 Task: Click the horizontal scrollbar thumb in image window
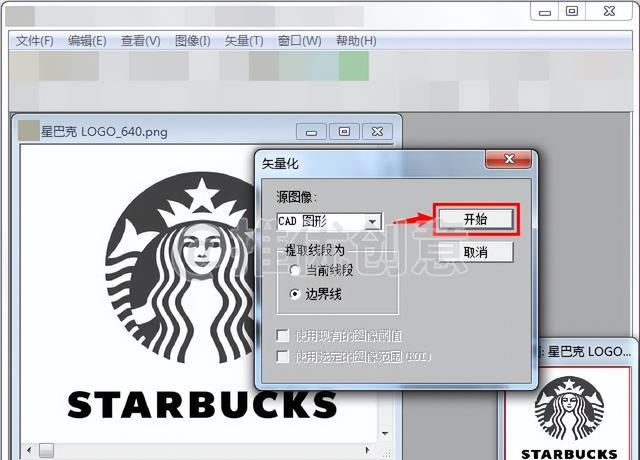point(46,450)
